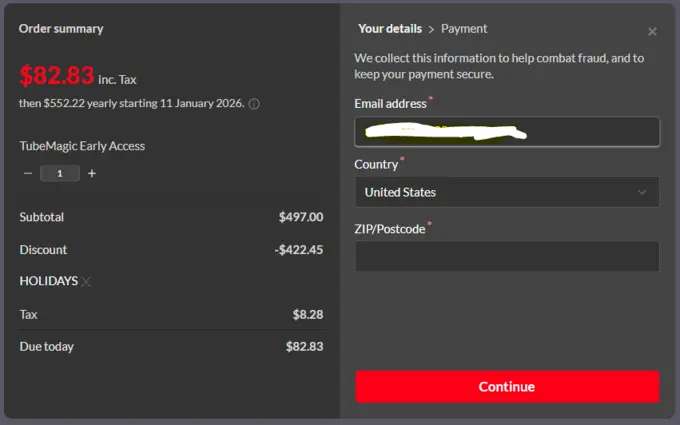
Task: Click into the ZIP/Postcode field
Action: 506,256
